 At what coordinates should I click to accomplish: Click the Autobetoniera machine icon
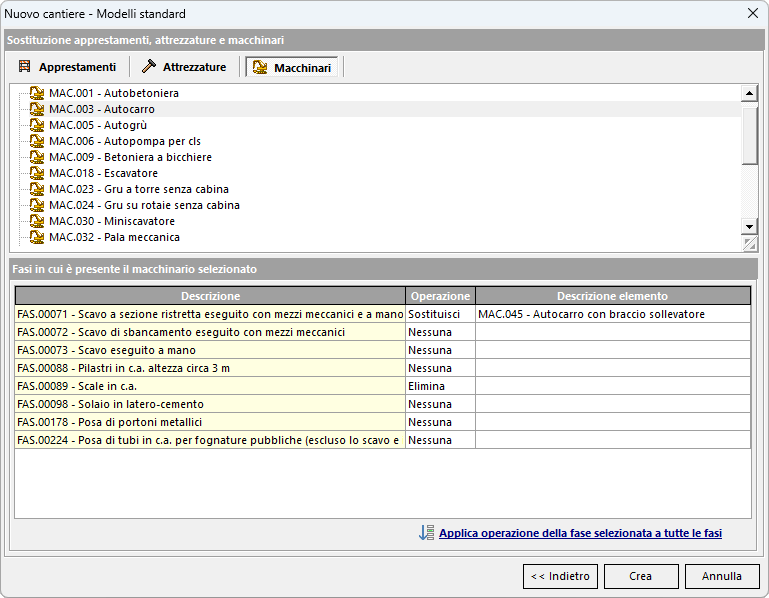[x=37, y=93]
